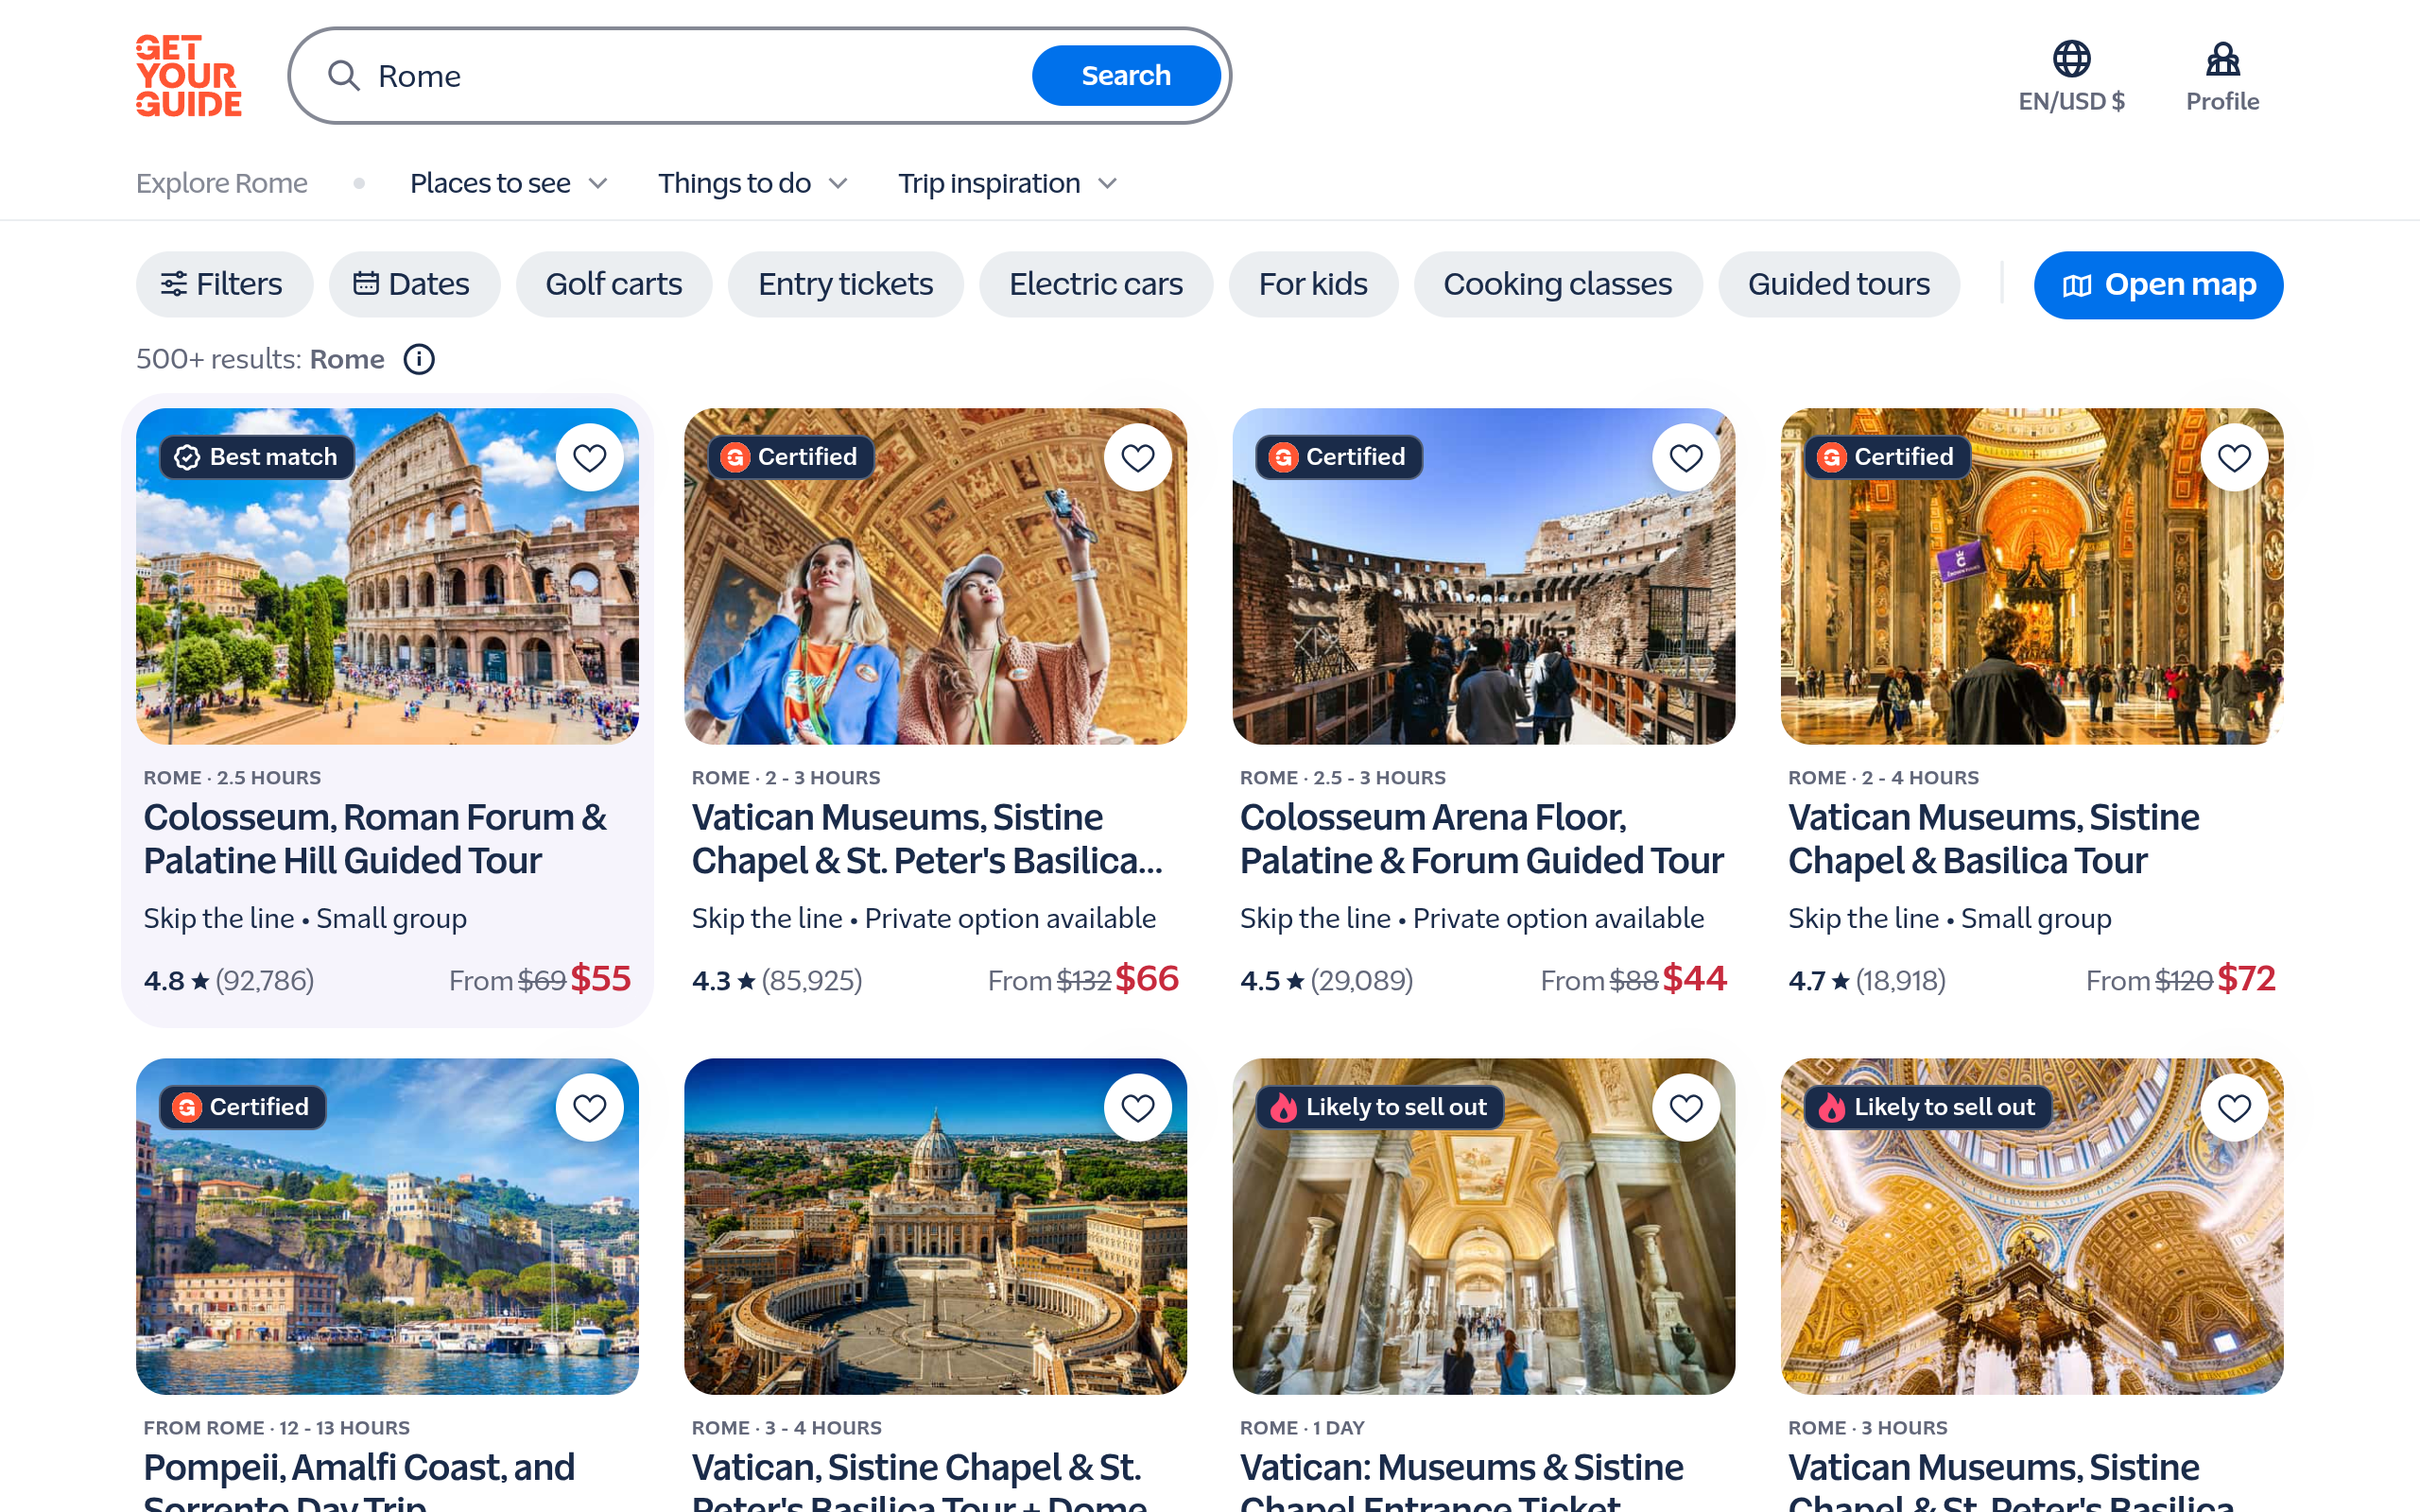The width and height of the screenshot is (2420, 1512).
Task: Heart the Vatican 1 Day entrance ticket card
Action: click(1686, 1108)
